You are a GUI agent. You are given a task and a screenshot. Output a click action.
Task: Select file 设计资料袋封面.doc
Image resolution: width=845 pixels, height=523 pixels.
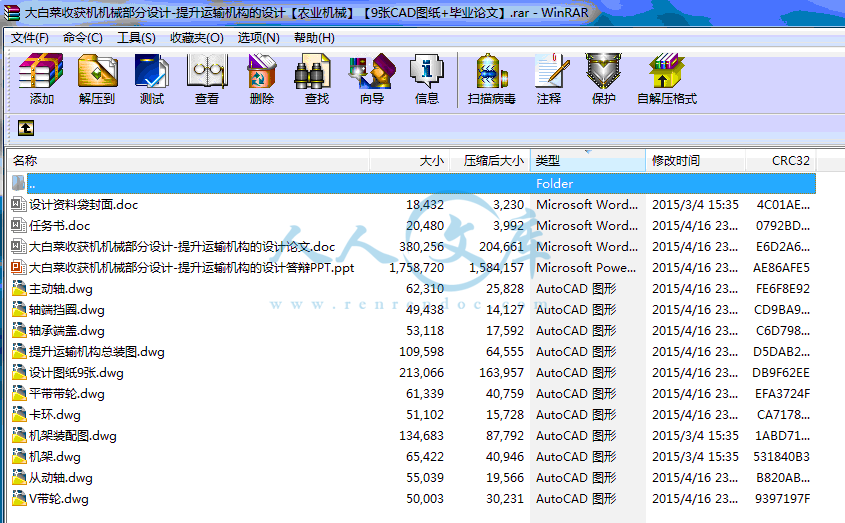[x=84, y=204]
